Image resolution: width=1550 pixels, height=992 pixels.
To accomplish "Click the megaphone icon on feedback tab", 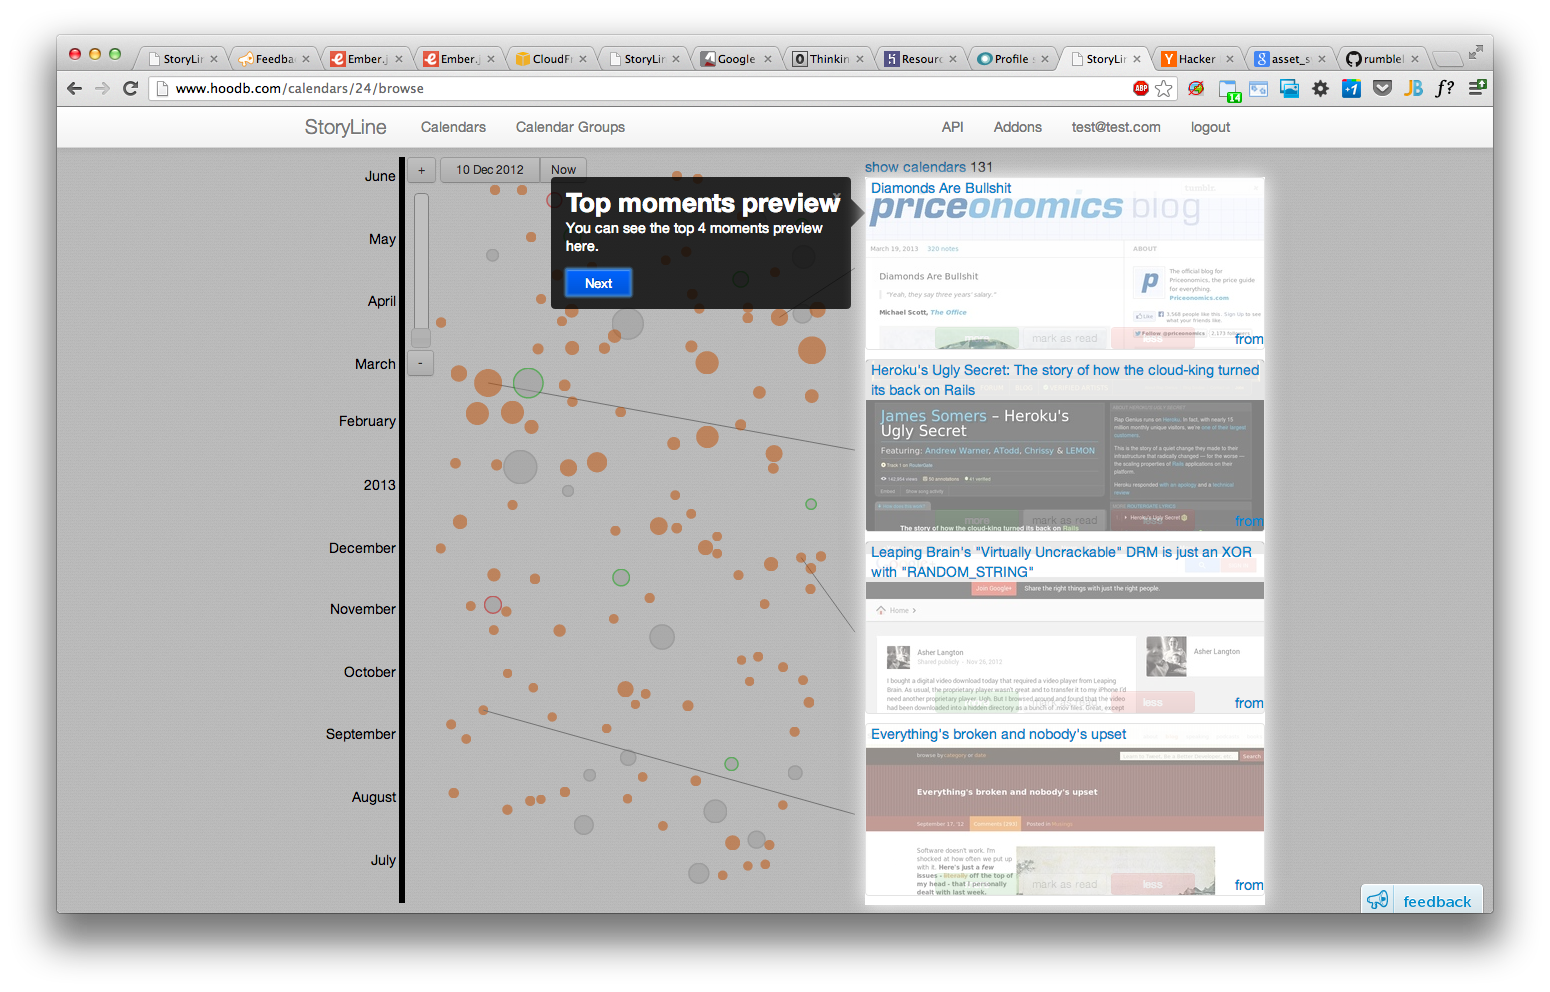I will tap(1378, 900).
